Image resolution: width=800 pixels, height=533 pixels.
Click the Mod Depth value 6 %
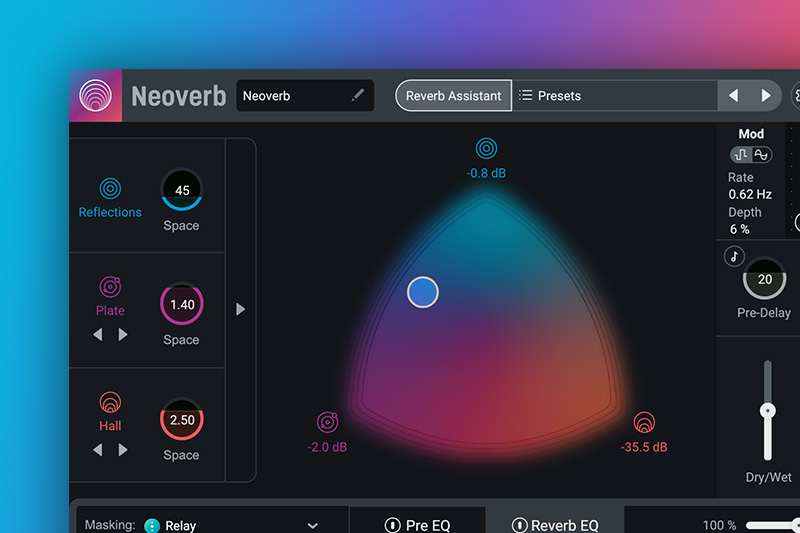click(x=739, y=230)
